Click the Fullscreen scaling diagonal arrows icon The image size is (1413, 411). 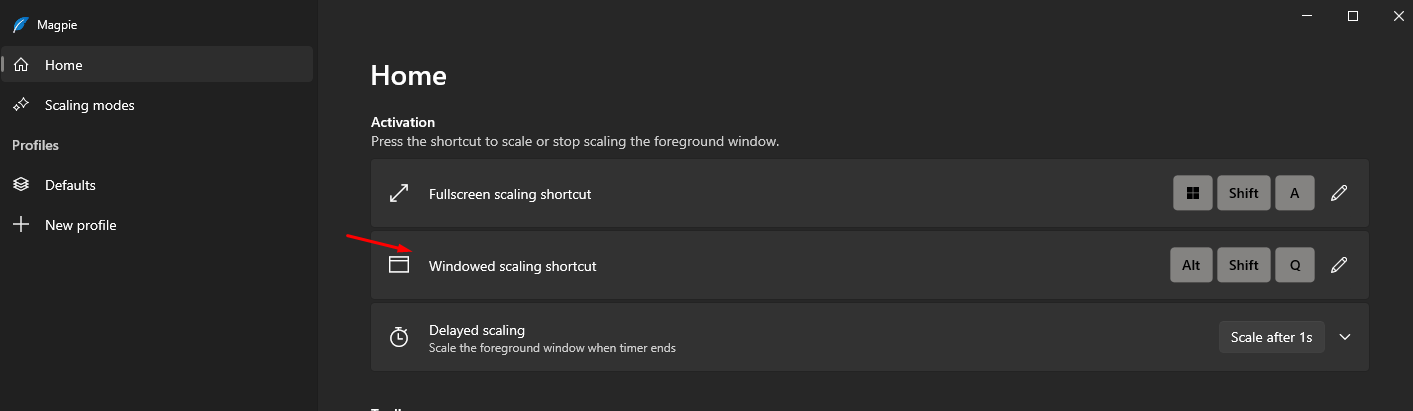pos(399,194)
